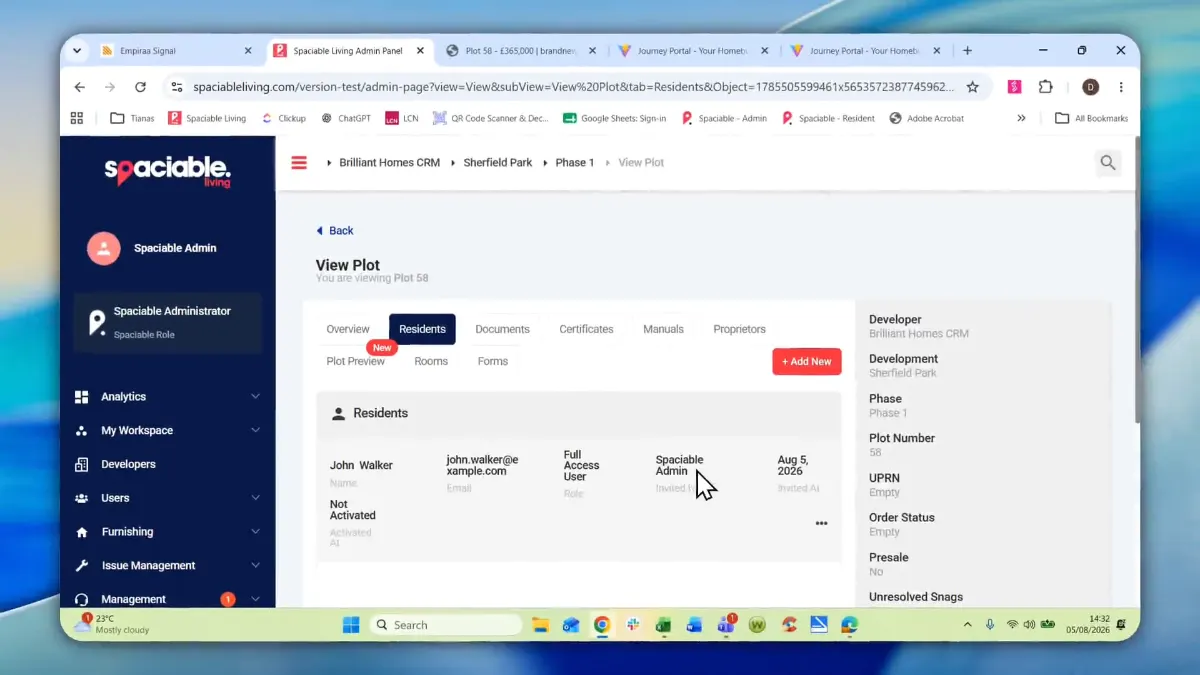Open the tab groups grid icon in bookmarks bar
This screenshot has width=1200, height=675.
[77, 118]
